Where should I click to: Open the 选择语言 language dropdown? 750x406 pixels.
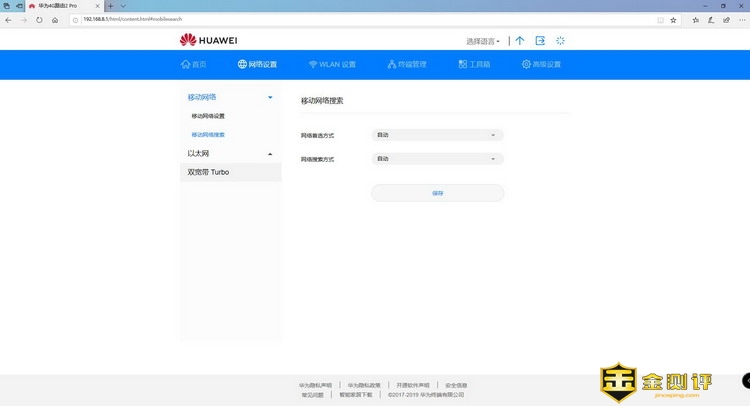[x=483, y=41]
